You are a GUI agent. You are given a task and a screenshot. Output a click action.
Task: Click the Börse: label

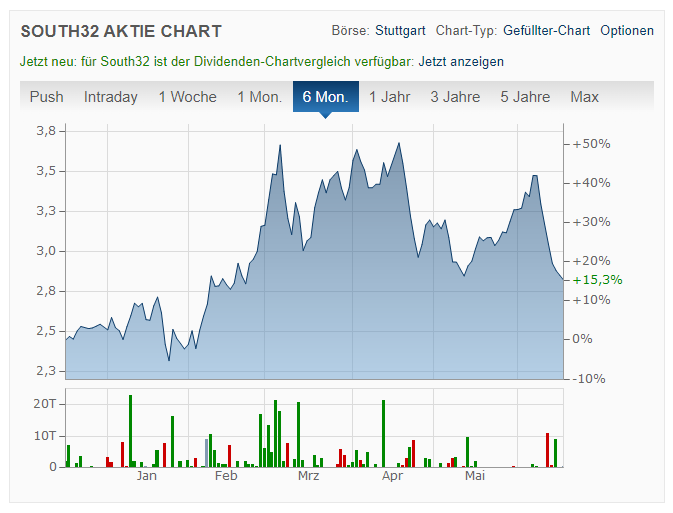point(350,30)
